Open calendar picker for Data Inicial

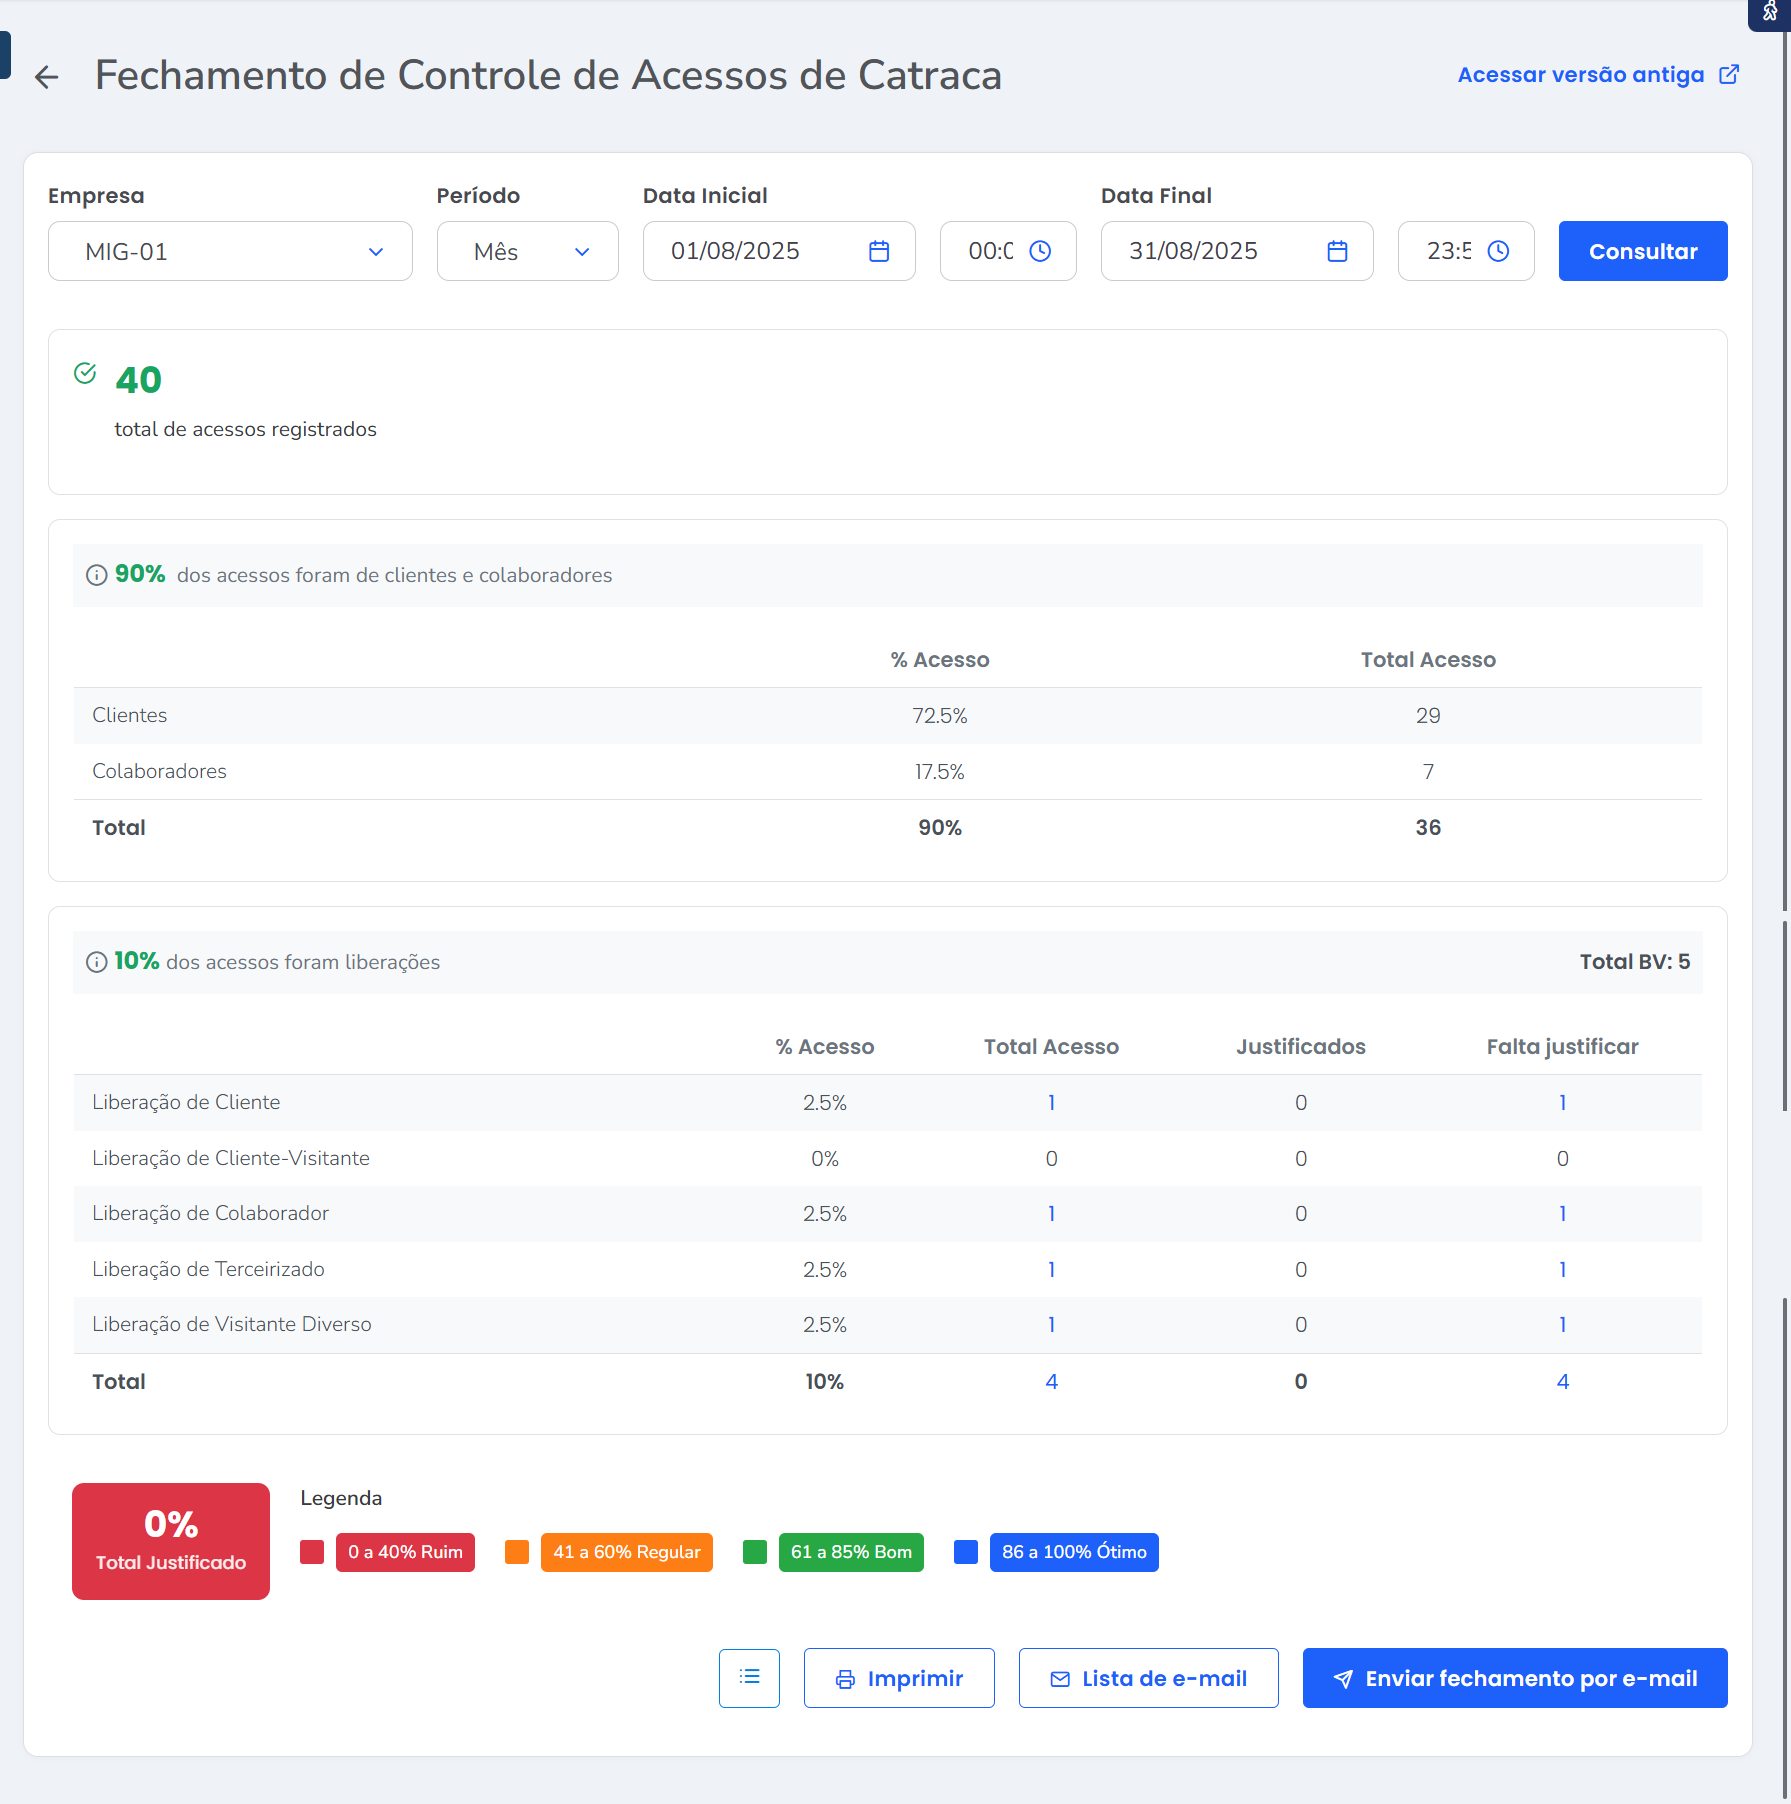point(878,251)
